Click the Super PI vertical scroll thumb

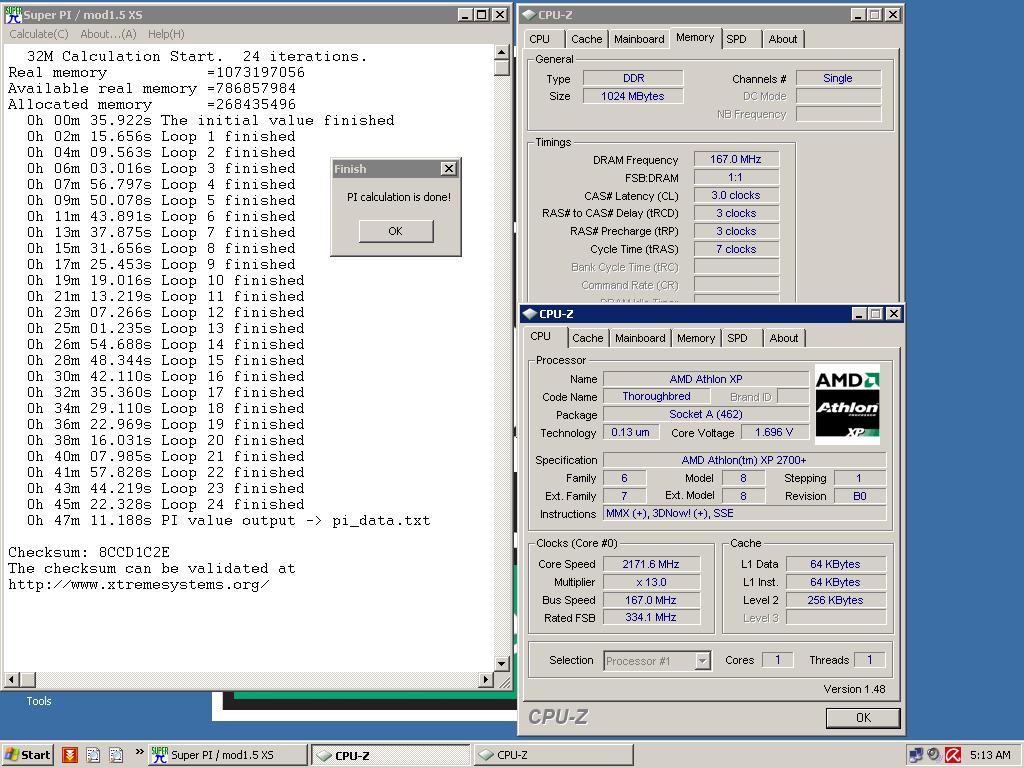click(x=502, y=68)
